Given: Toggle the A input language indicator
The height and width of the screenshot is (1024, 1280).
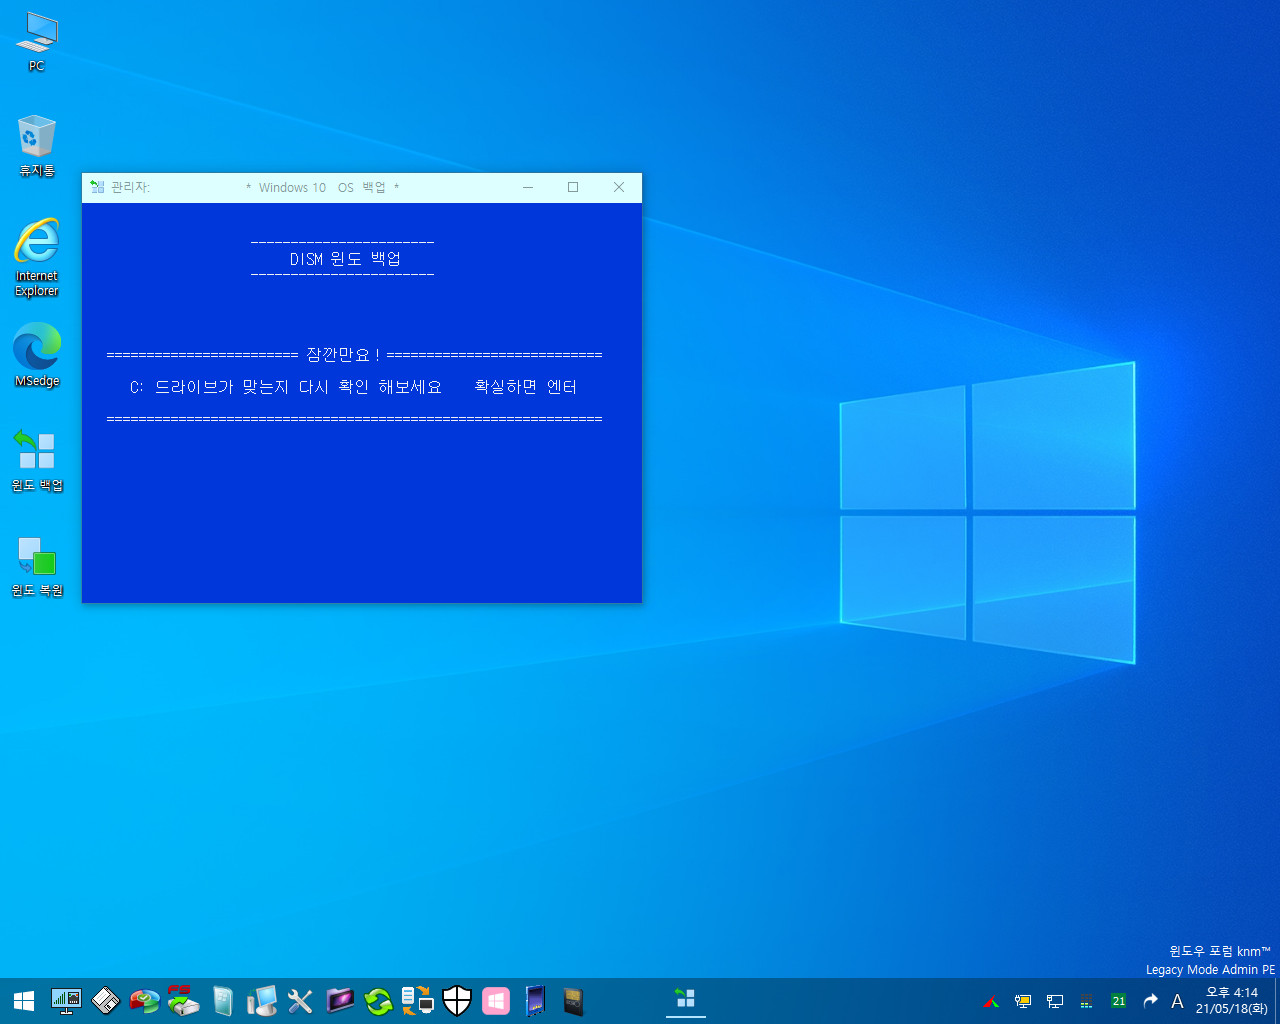Looking at the screenshot, I should click(x=1177, y=1001).
